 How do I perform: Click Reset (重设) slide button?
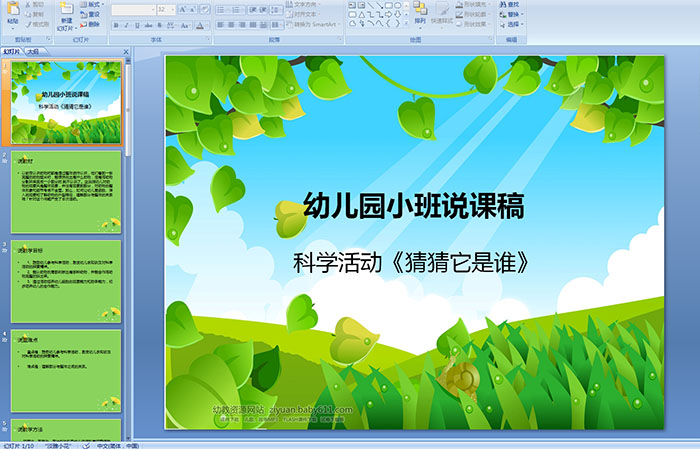[x=90, y=14]
